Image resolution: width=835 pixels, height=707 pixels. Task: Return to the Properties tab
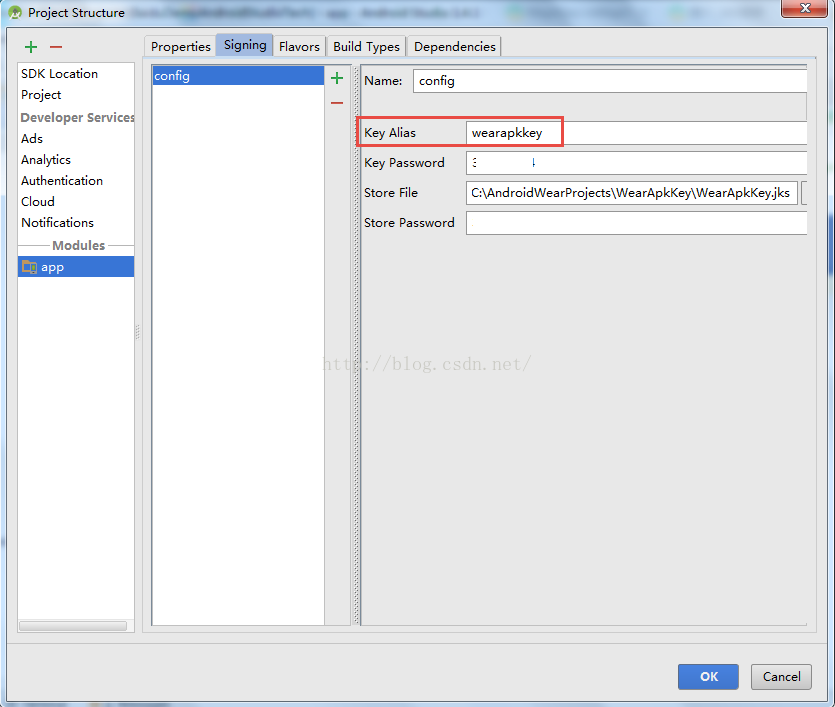click(x=180, y=46)
